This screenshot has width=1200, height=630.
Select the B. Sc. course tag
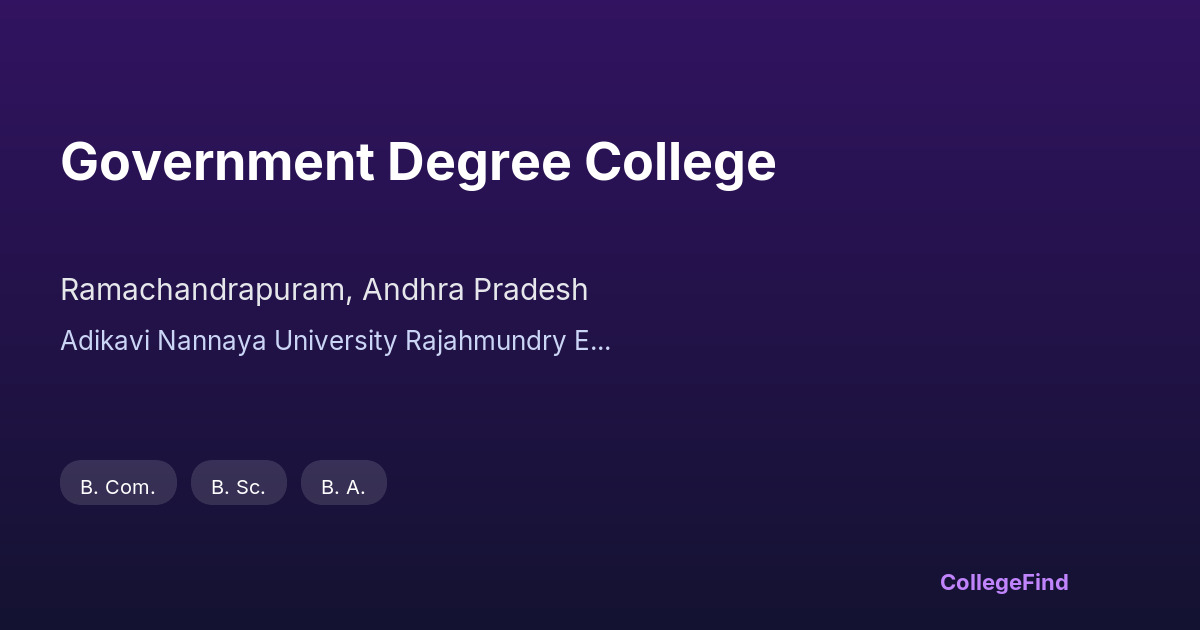[x=238, y=486]
